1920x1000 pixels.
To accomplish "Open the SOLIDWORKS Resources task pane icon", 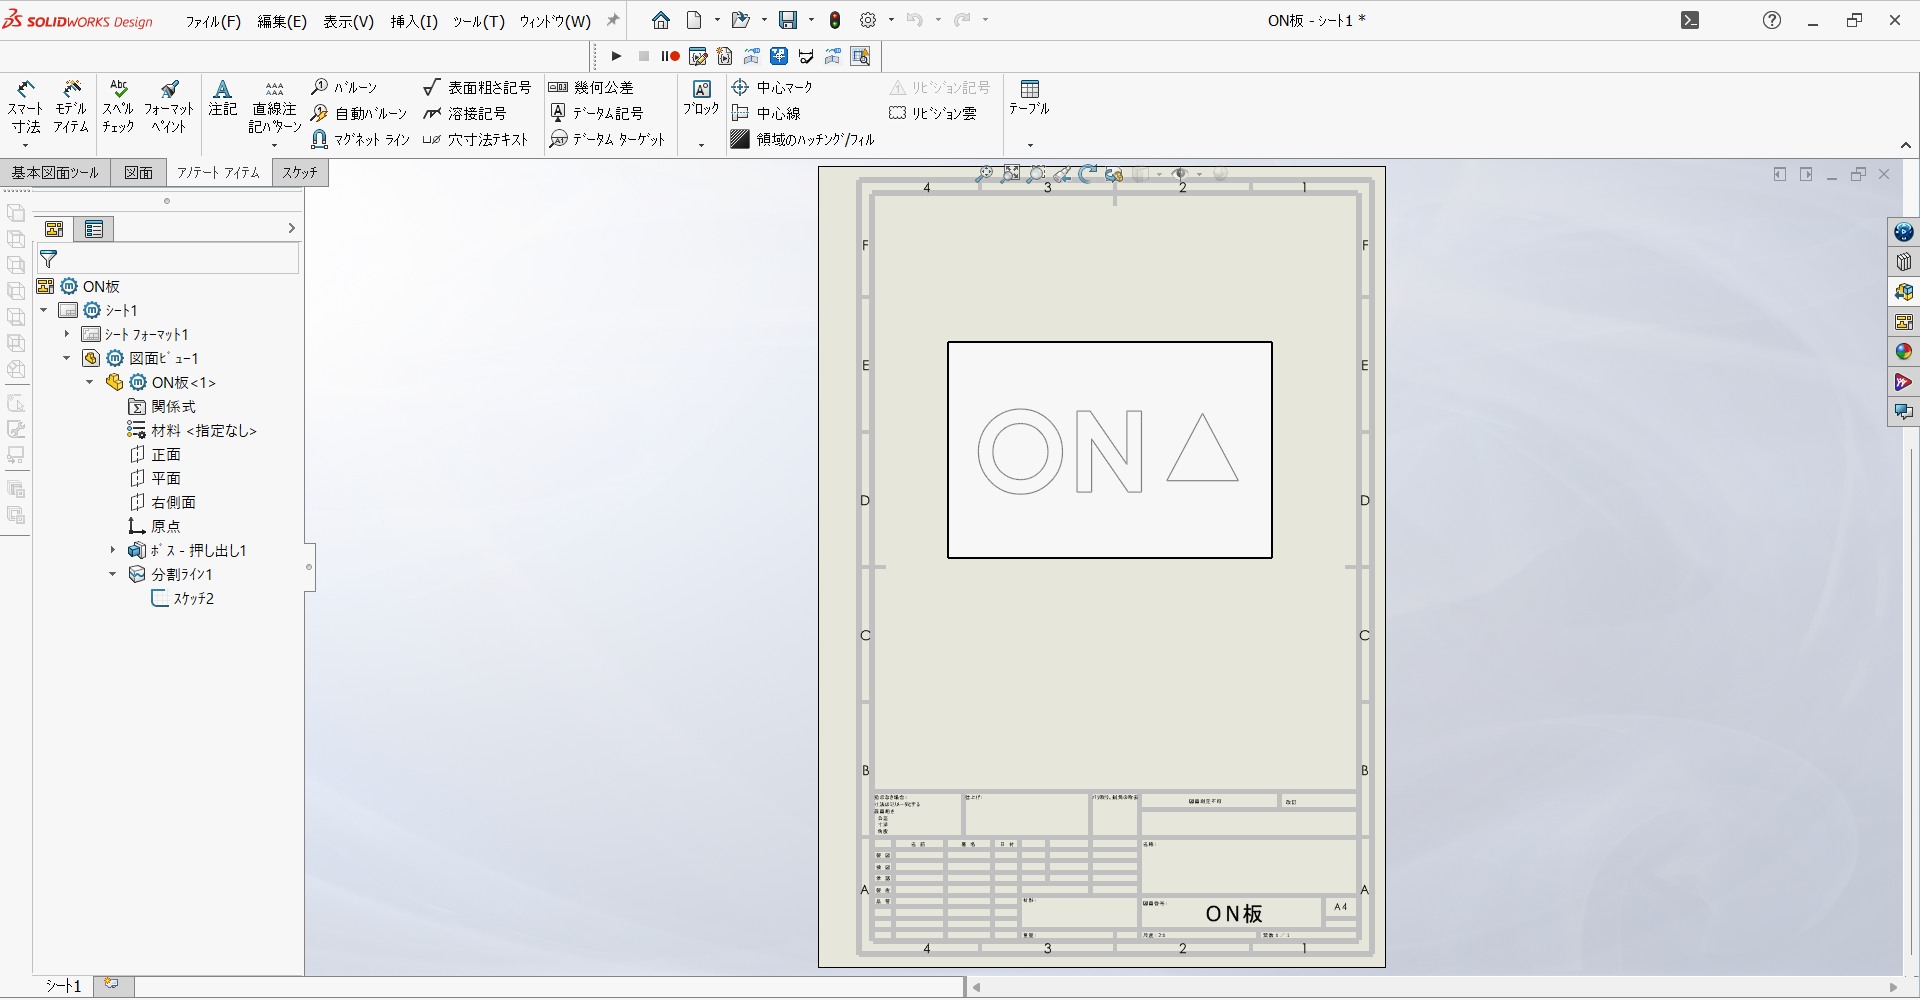I will (1904, 232).
